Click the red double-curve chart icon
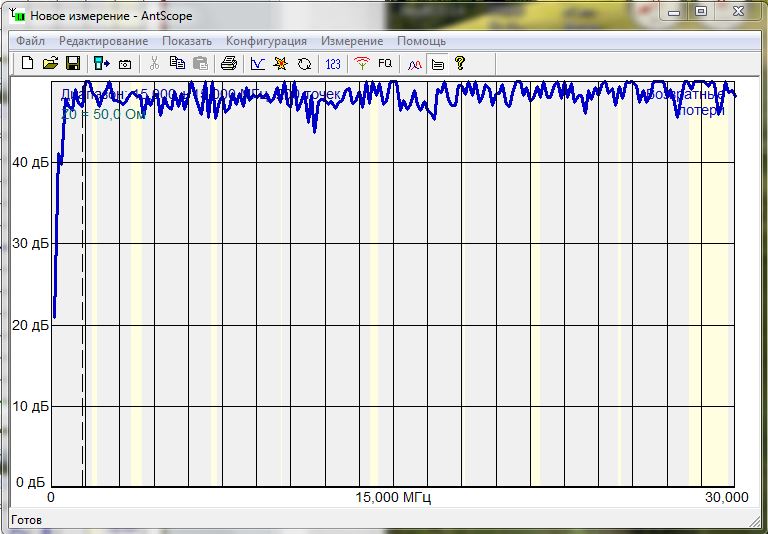The width and height of the screenshot is (768, 534). (414, 63)
